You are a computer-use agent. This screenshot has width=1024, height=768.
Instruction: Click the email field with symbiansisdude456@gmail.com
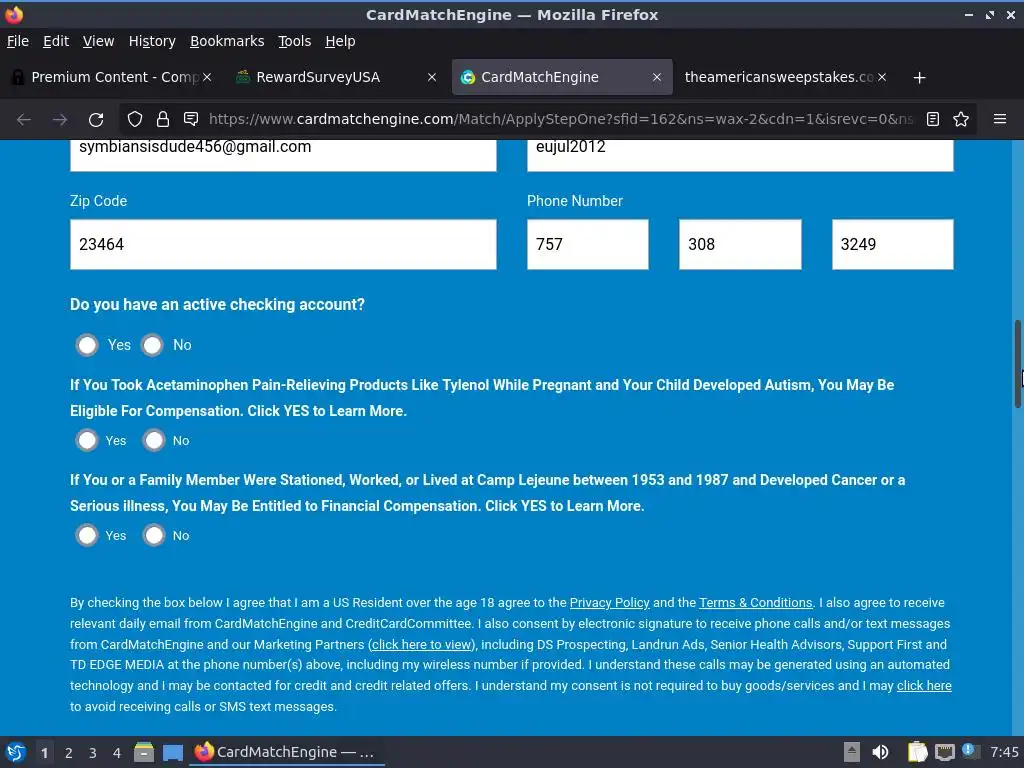click(x=283, y=155)
